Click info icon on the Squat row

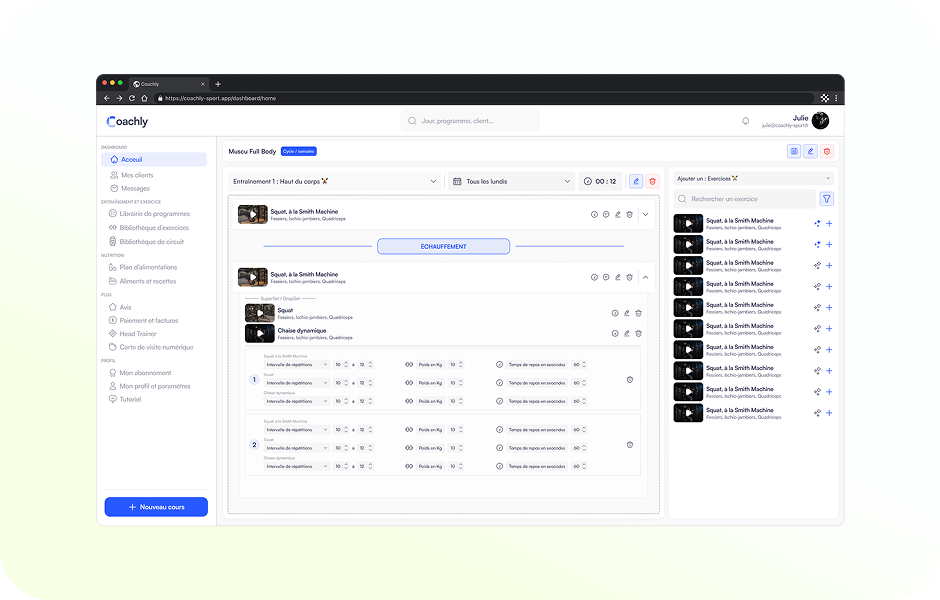point(615,313)
